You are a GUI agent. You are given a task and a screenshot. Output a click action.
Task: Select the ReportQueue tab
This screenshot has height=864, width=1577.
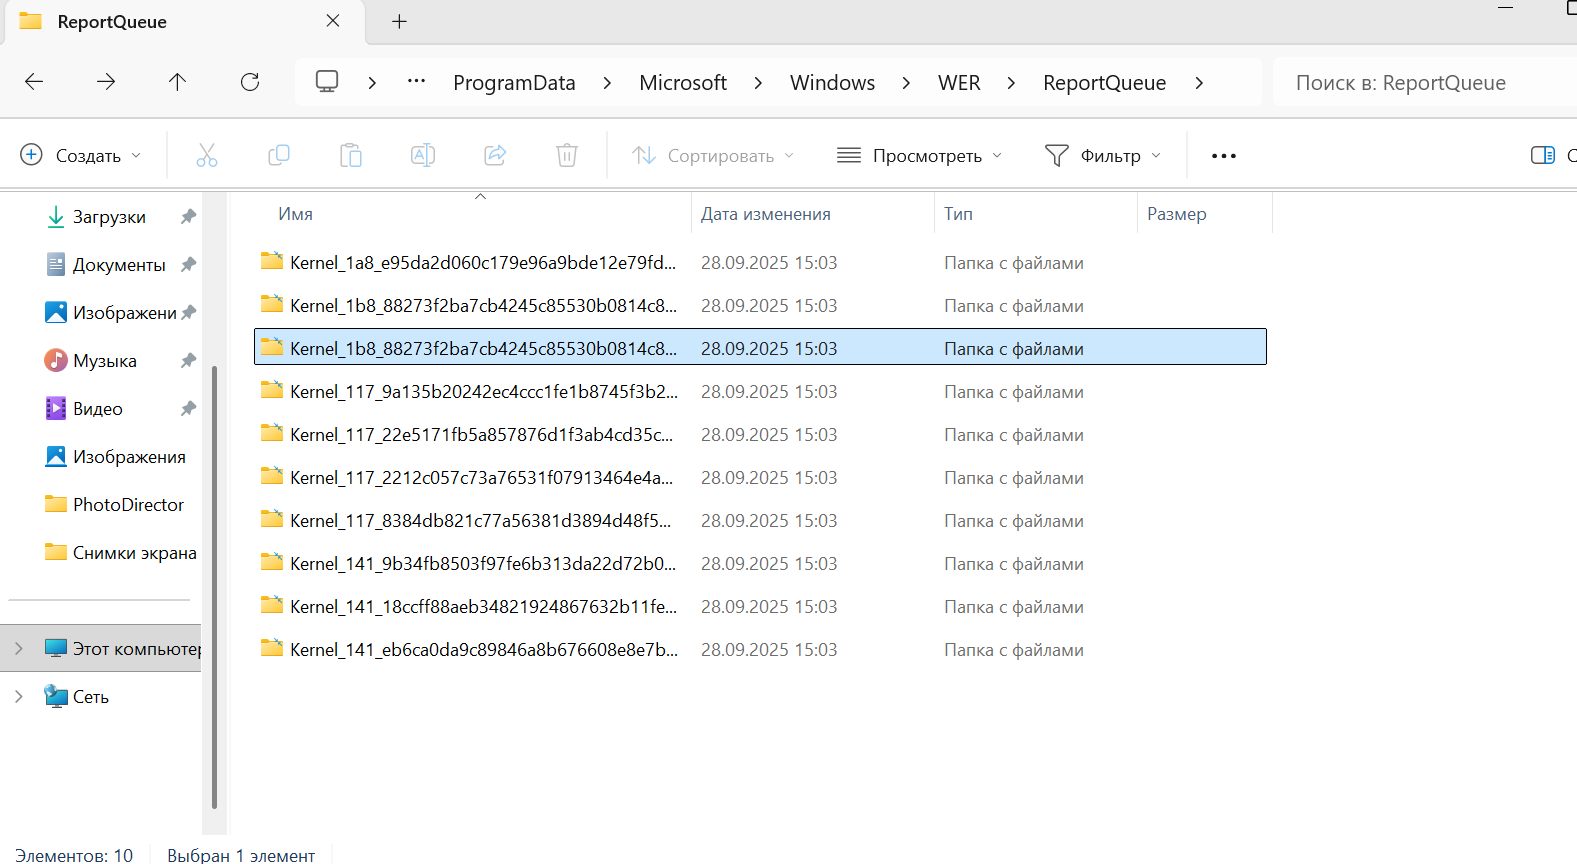pos(185,22)
